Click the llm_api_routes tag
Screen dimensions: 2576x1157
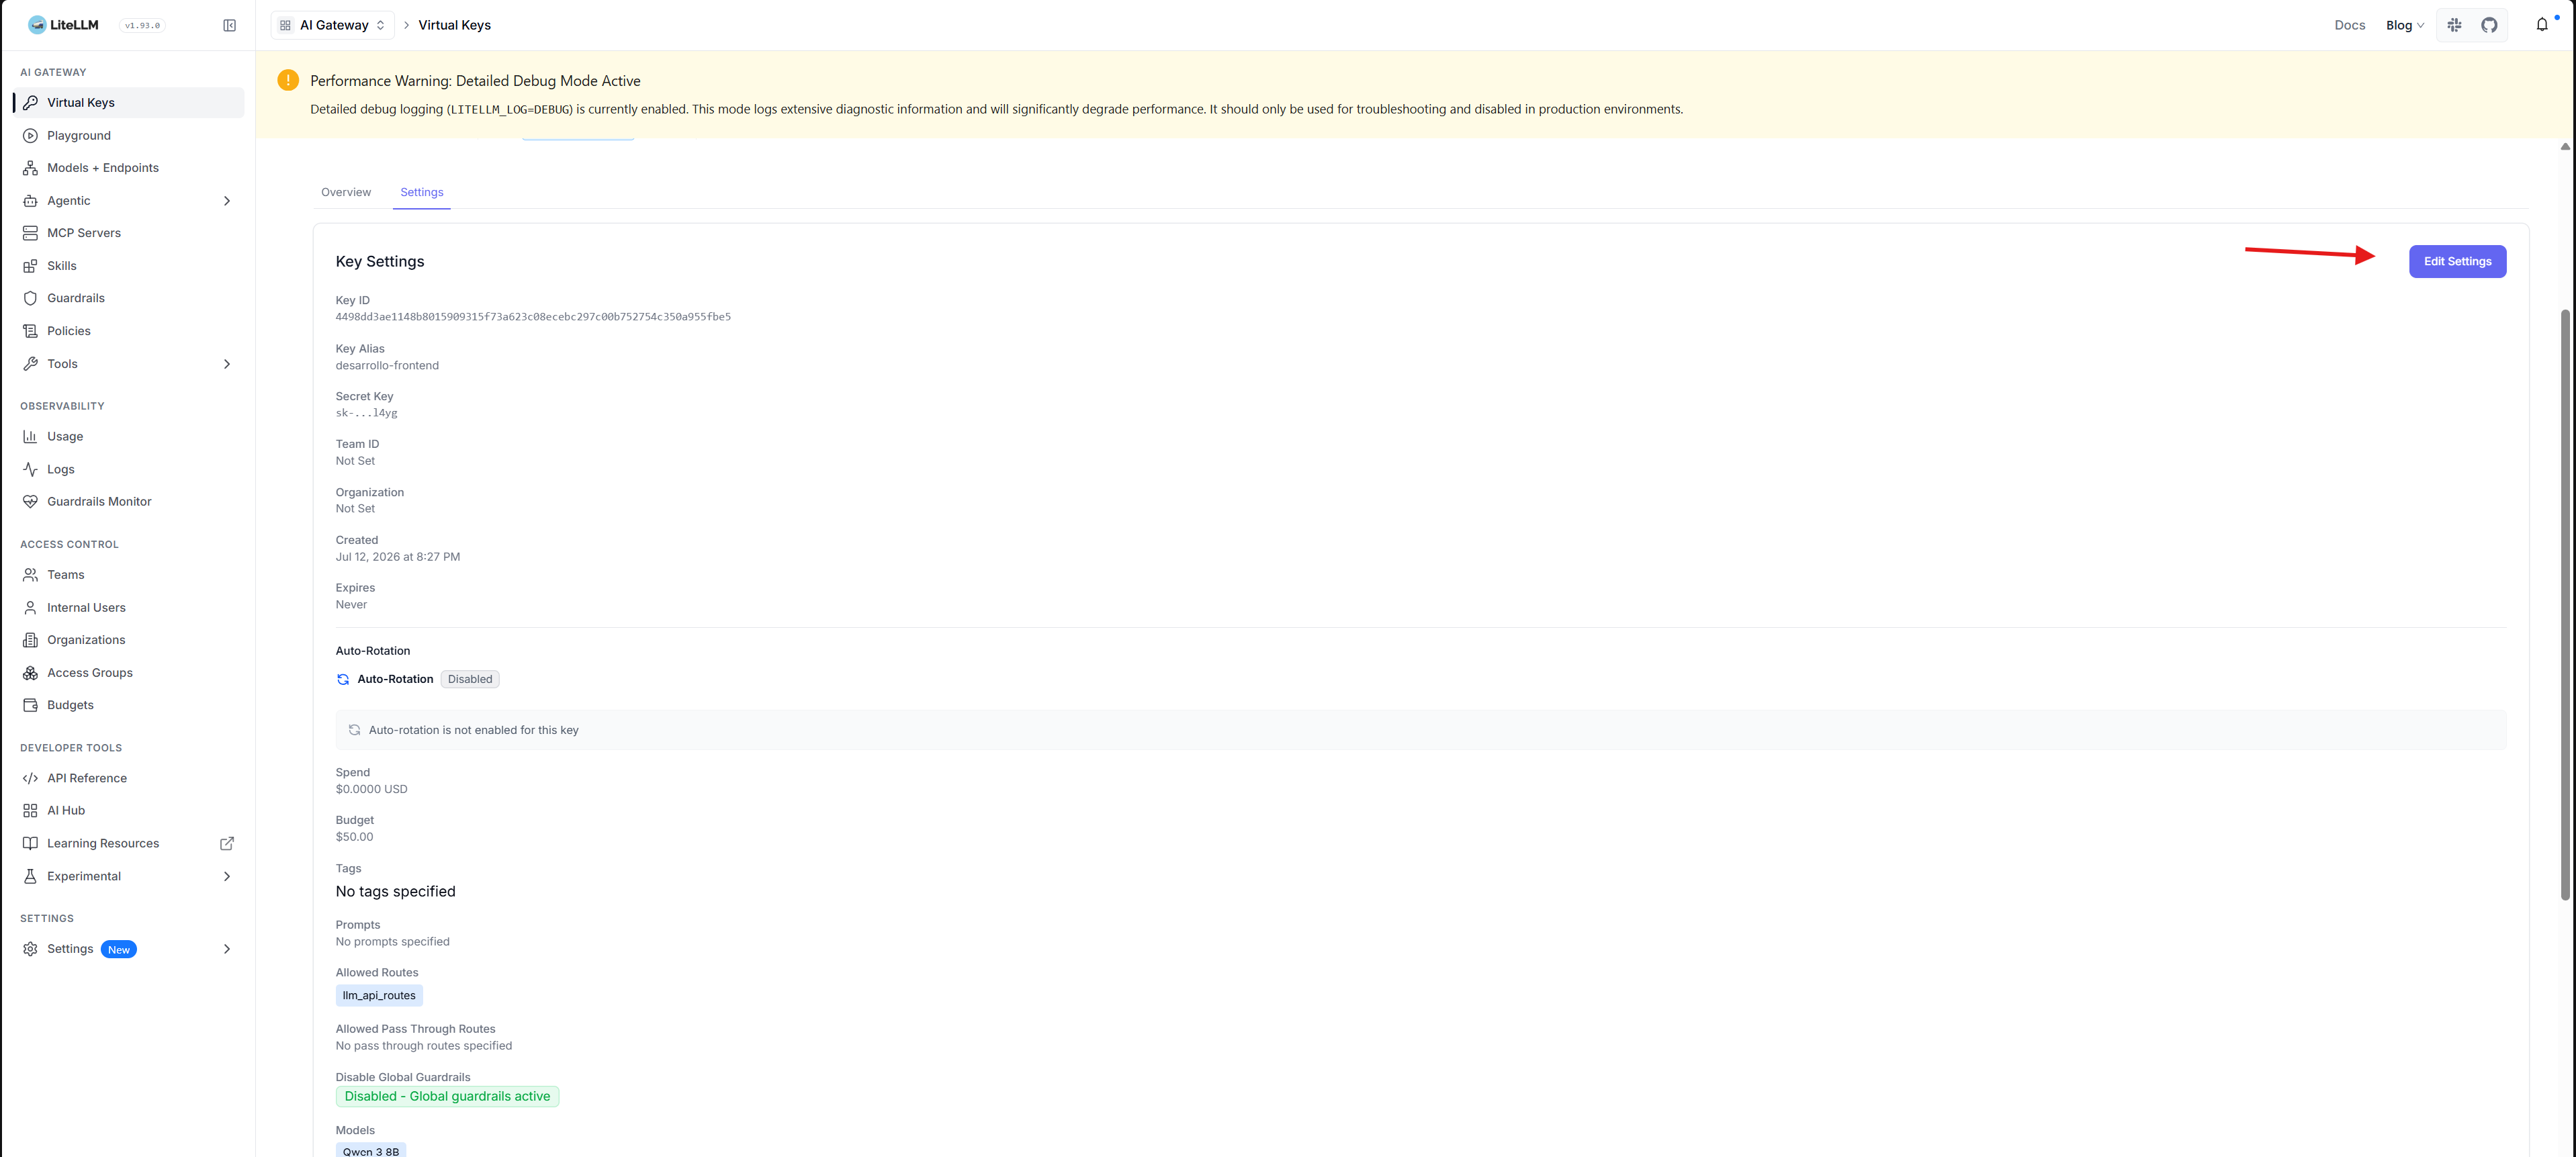[379, 995]
